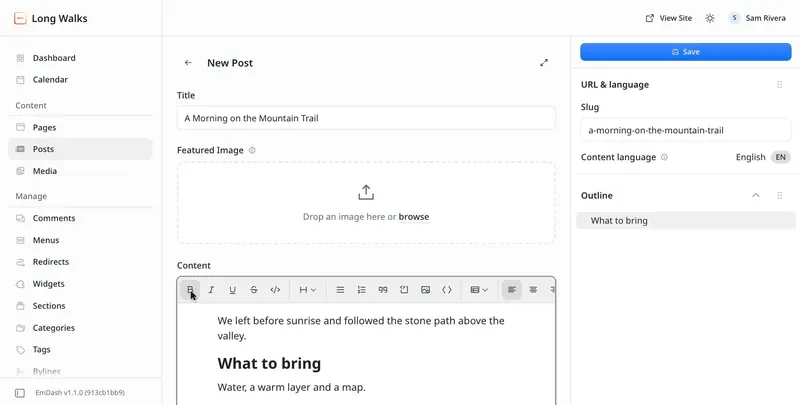
Task: Click the info icon next to Content language
Action: click(664, 157)
